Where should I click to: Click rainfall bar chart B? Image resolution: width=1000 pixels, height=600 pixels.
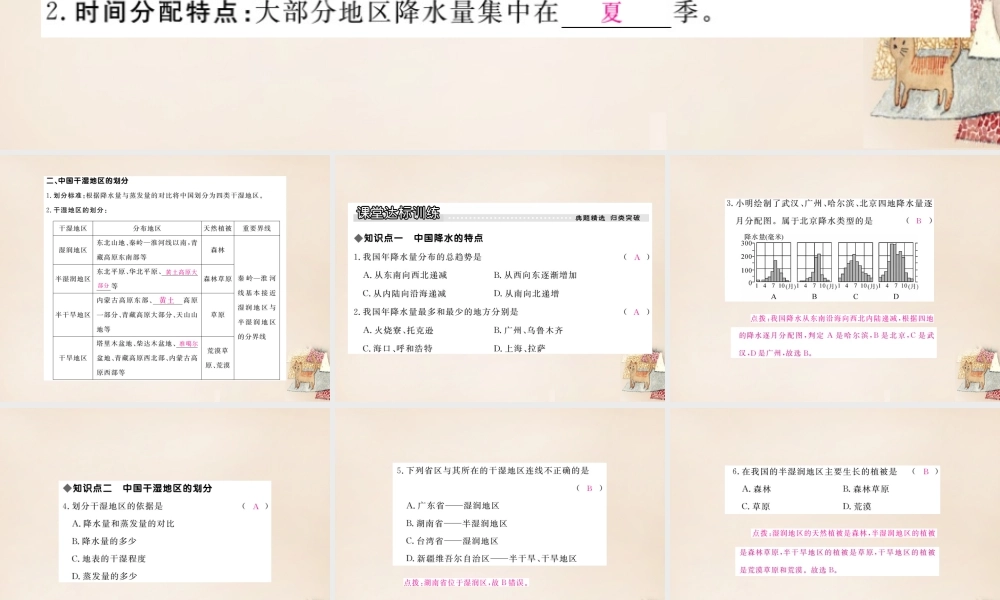coord(814,262)
